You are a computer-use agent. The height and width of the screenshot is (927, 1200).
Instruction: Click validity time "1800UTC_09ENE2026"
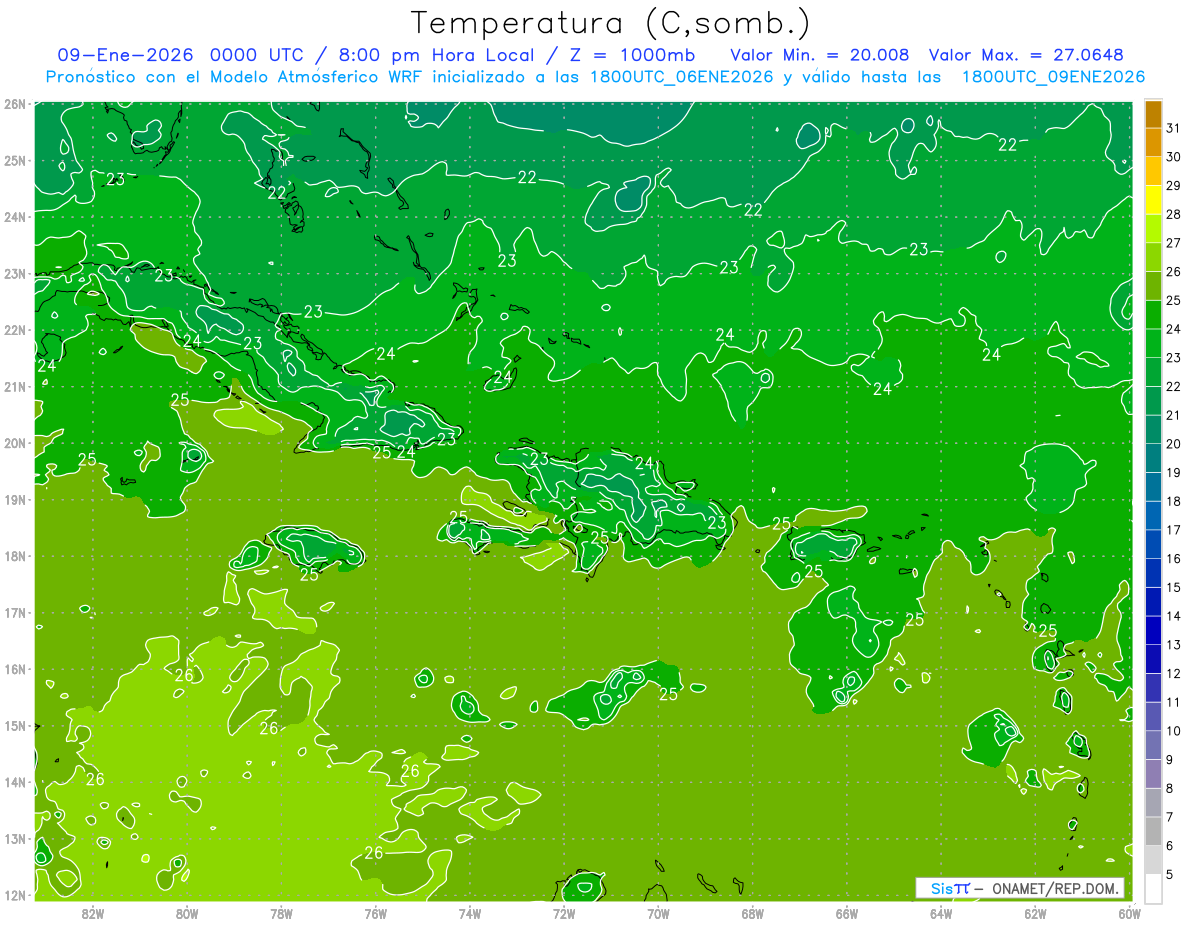click(1053, 77)
